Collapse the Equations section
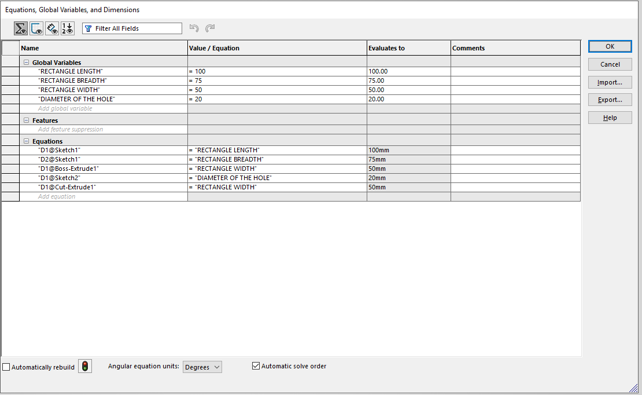Image resolution: width=642 pixels, height=395 pixels. tap(26, 141)
